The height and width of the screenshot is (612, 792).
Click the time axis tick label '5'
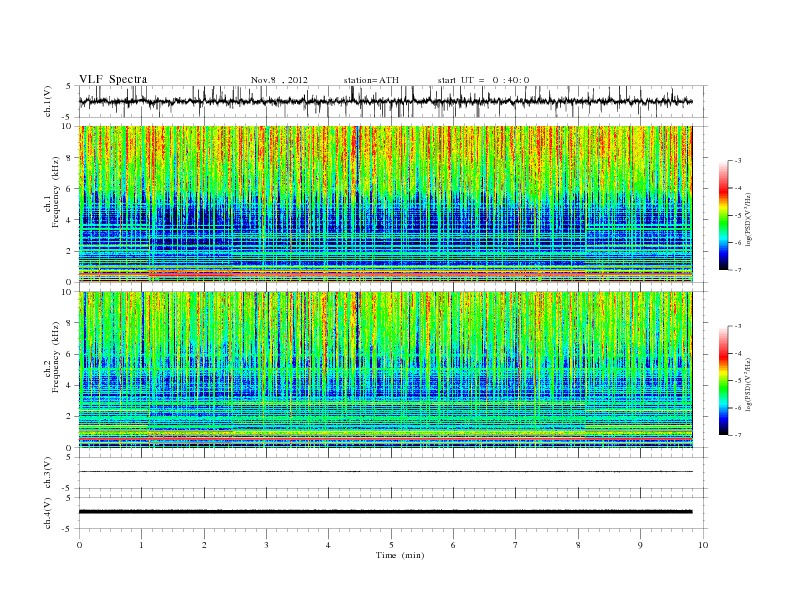pos(391,545)
